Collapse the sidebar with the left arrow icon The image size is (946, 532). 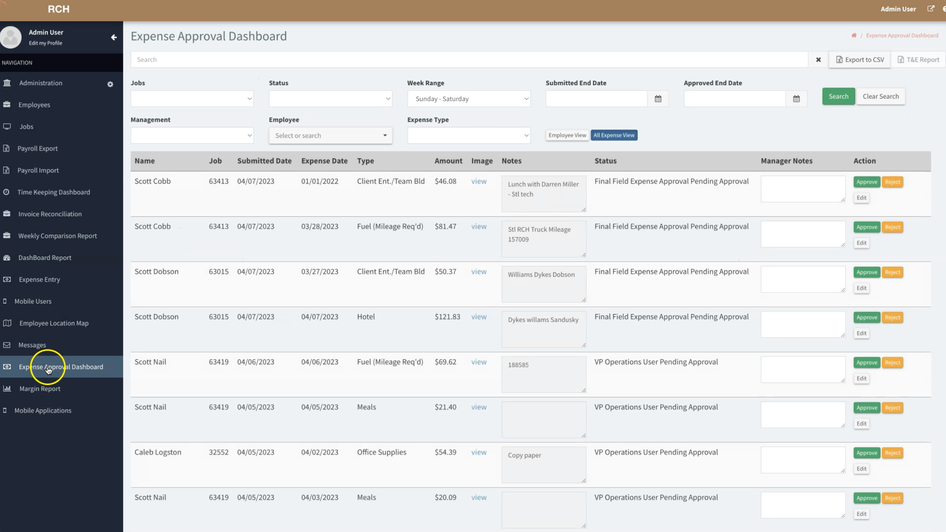tap(113, 37)
